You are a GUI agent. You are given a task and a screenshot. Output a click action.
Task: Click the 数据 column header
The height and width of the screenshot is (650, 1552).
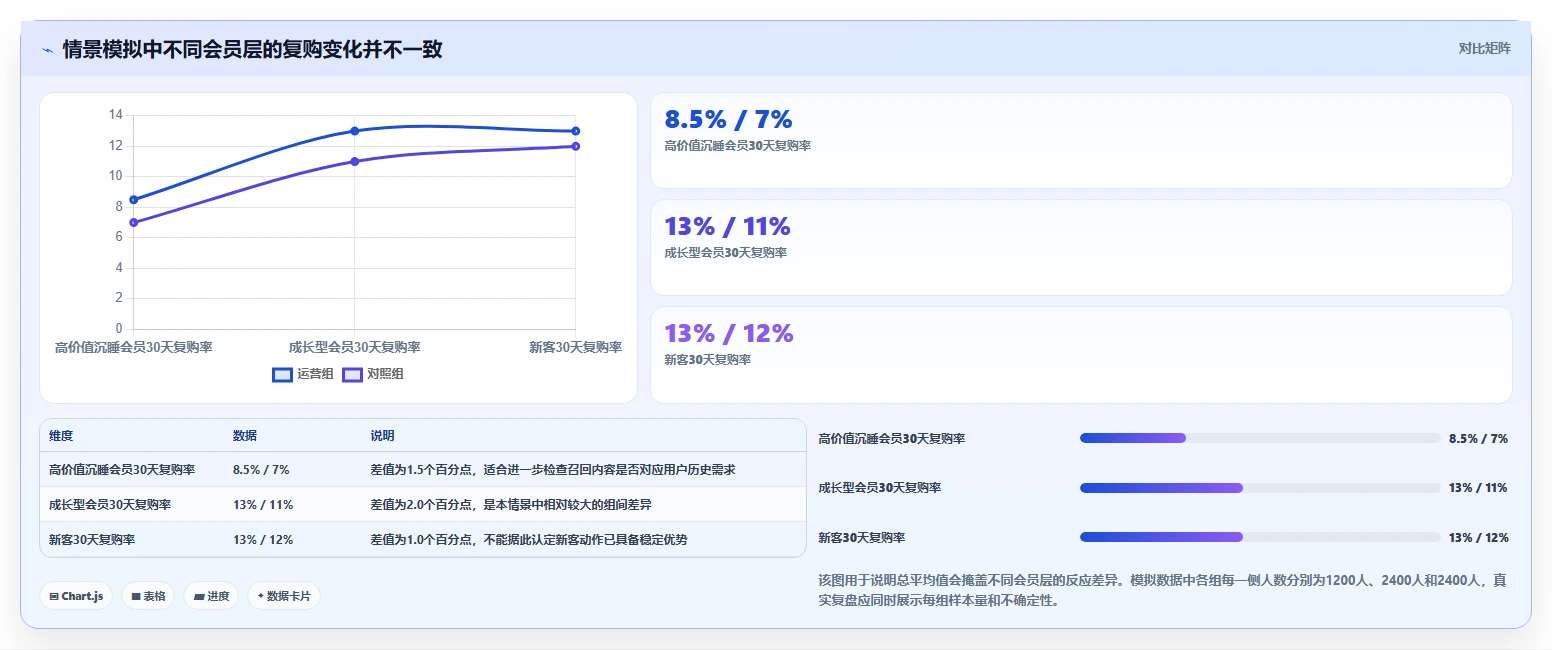click(x=245, y=436)
